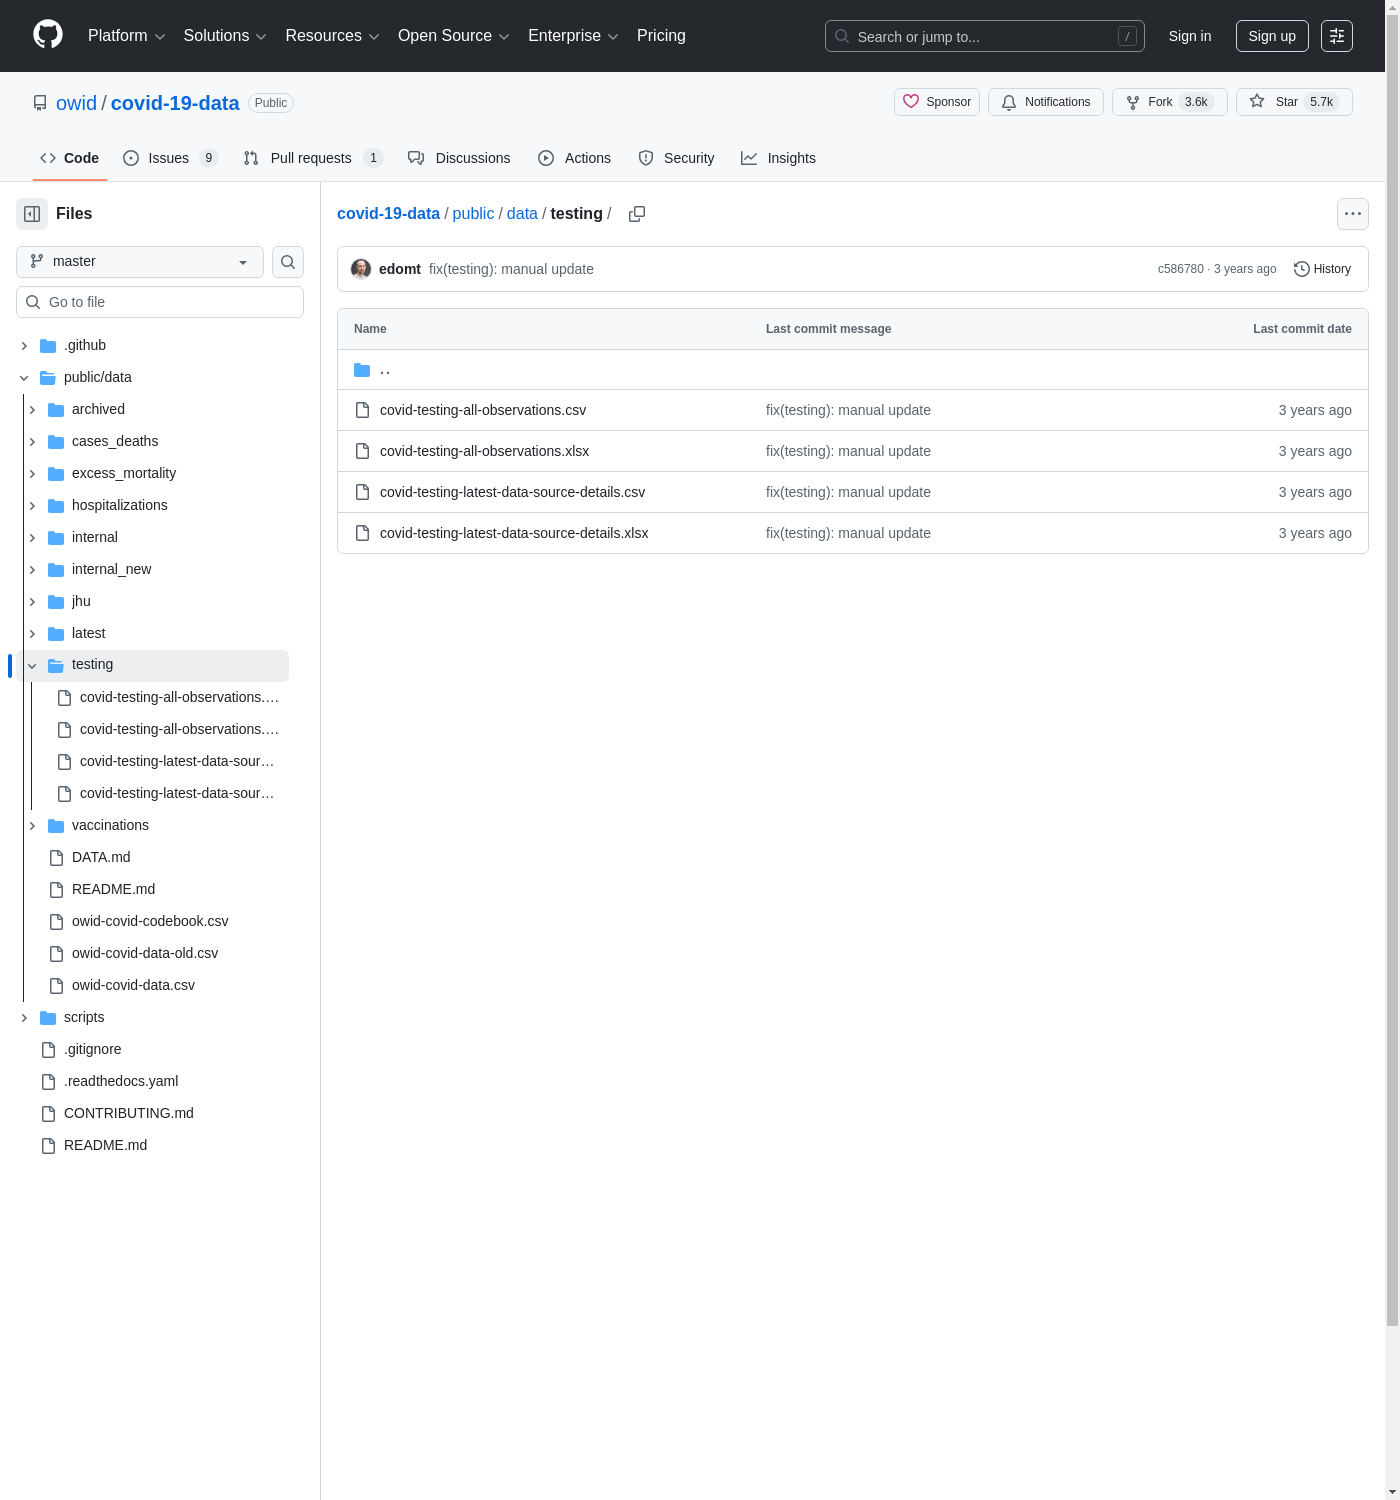Open the master branch dropdown

pos(140,262)
